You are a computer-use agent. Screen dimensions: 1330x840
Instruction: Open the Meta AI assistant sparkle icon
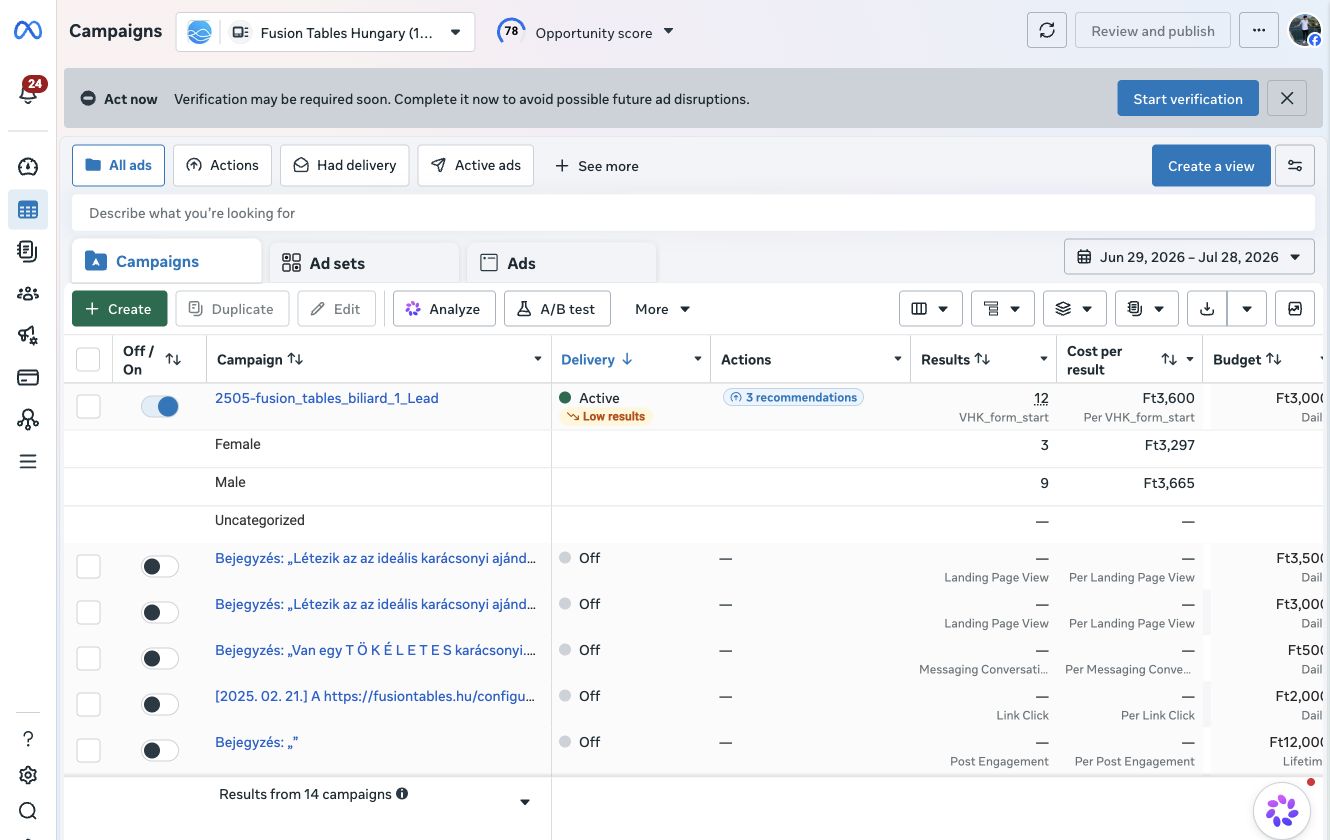click(1282, 810)
